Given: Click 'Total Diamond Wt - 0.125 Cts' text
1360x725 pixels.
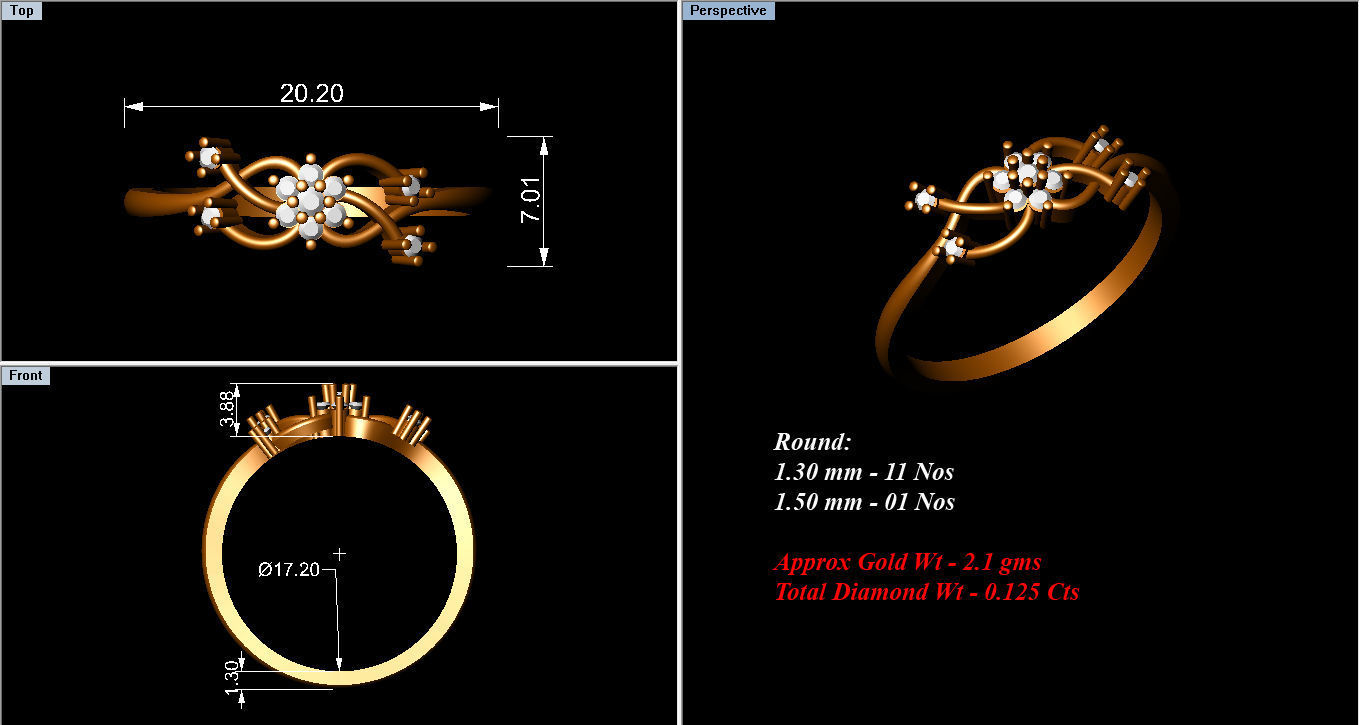Looking at the screenshot, I should click(927, 592).
